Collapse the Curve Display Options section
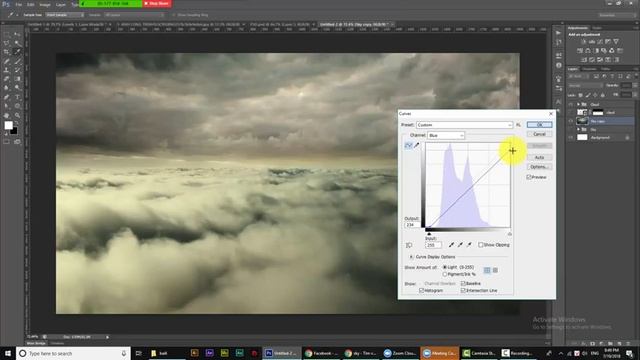Viewport: 640px width, 360px height. (x=411, y=257)
